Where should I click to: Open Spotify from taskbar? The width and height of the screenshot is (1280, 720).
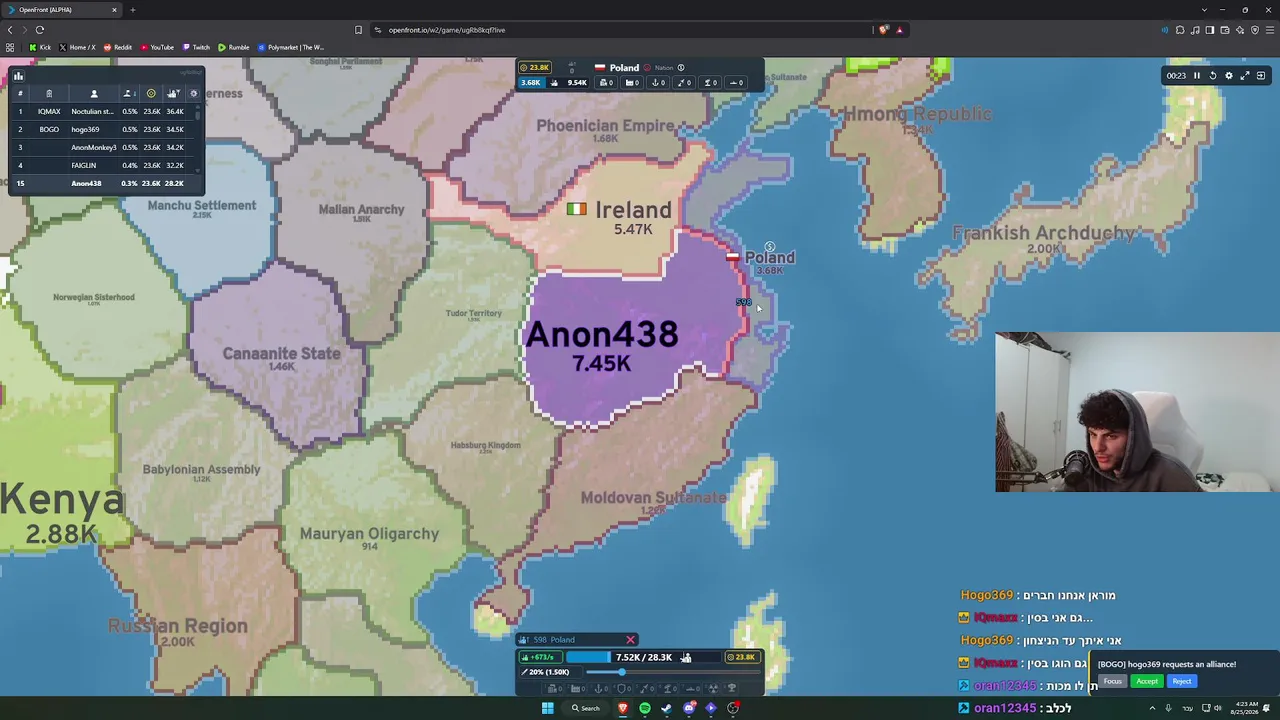(x=644, y=708)
